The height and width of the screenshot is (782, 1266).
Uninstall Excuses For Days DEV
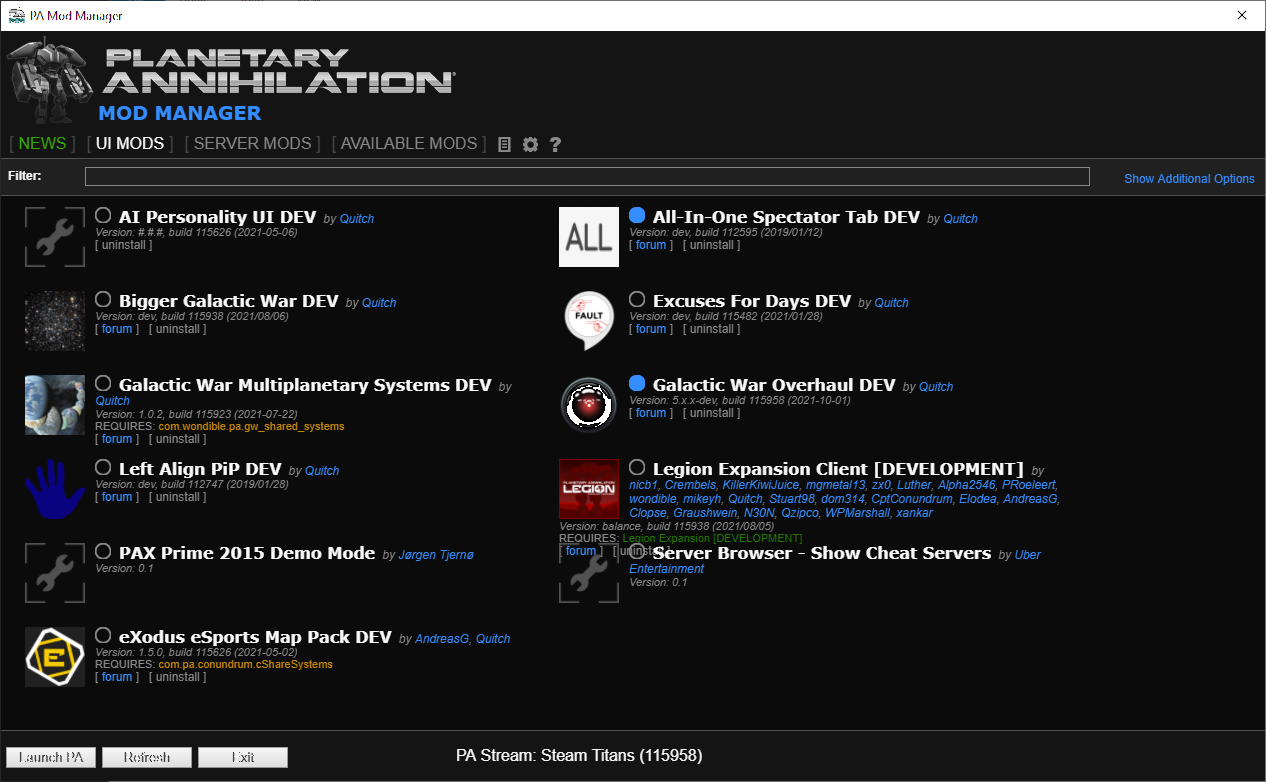point(711,329)
